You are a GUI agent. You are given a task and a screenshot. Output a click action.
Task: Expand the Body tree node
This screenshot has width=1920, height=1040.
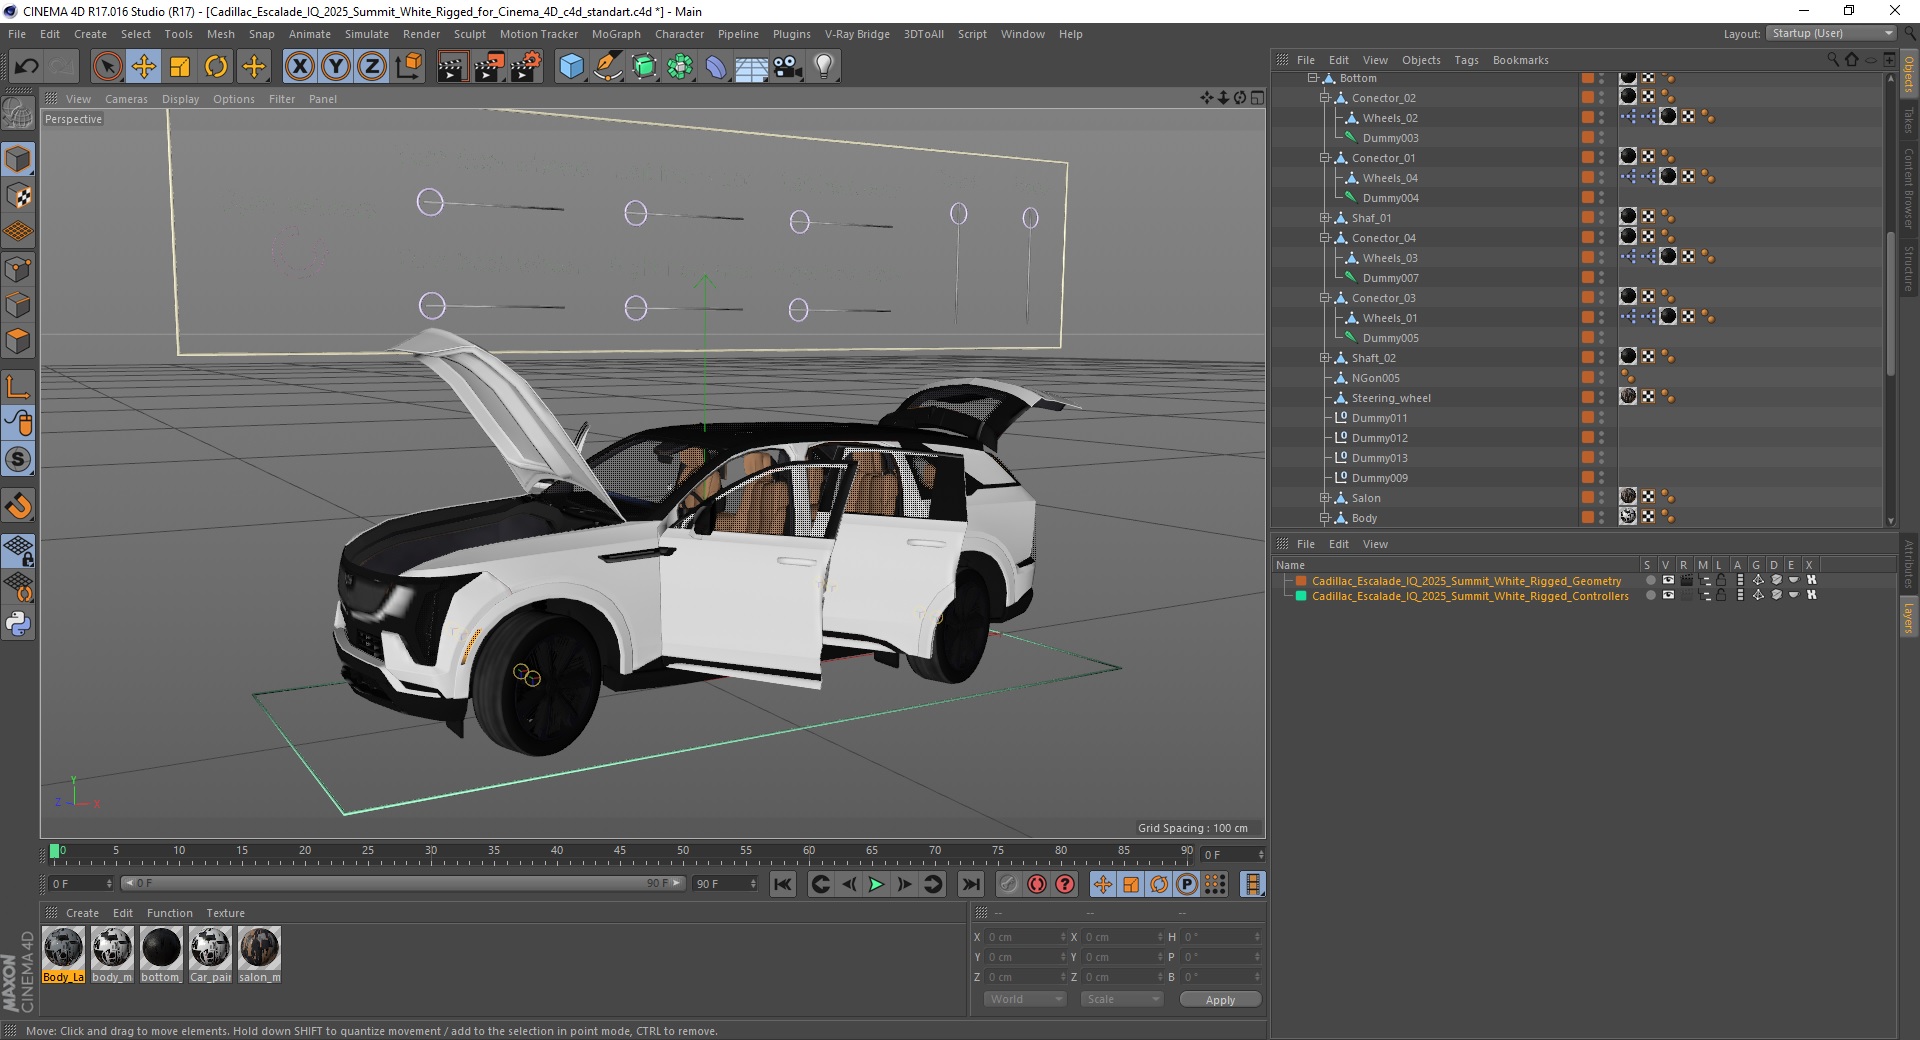point(1324,518)
